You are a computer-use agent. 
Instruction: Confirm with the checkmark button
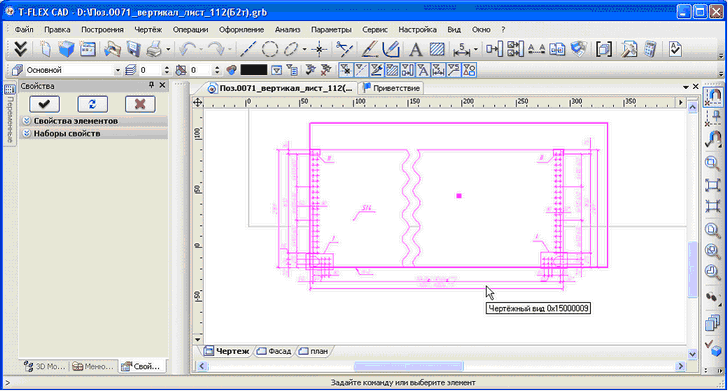[x=45, y=104]
